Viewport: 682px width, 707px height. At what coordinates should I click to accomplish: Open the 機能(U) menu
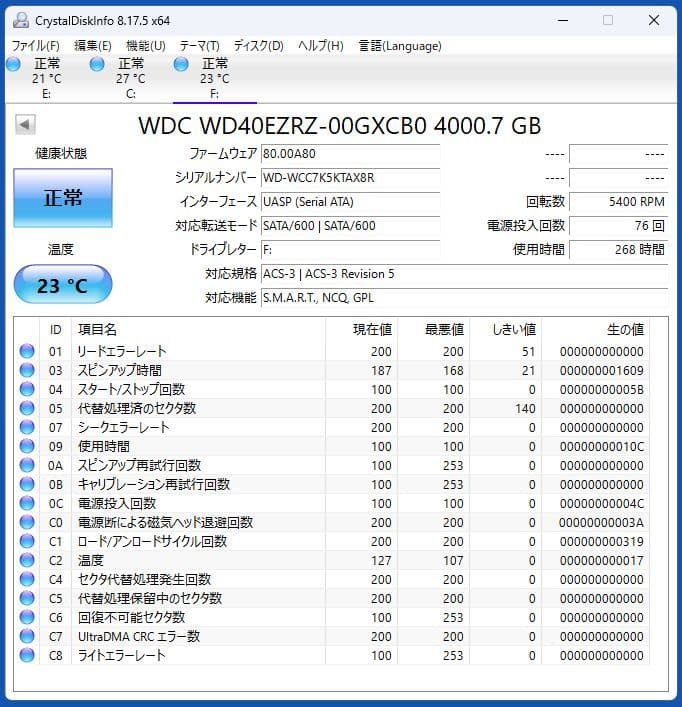146,46
